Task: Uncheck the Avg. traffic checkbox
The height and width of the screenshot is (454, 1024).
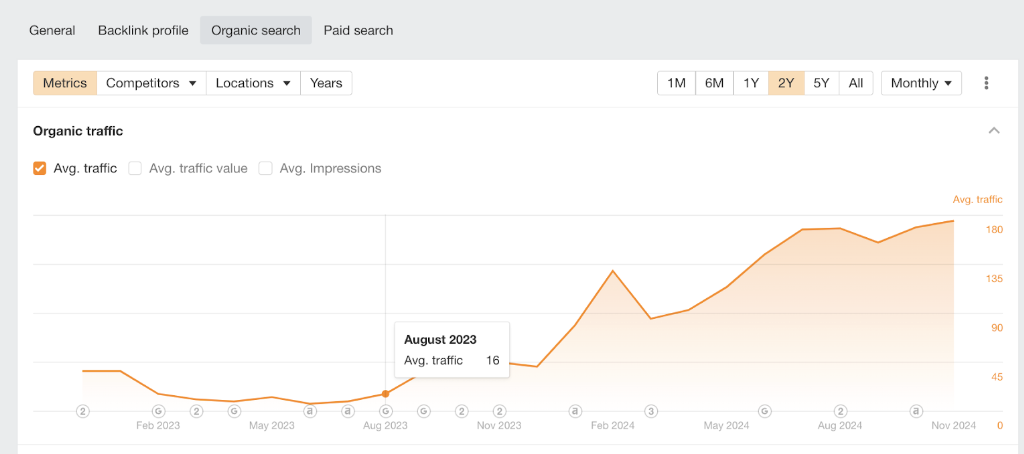Action: coord(40,168)
